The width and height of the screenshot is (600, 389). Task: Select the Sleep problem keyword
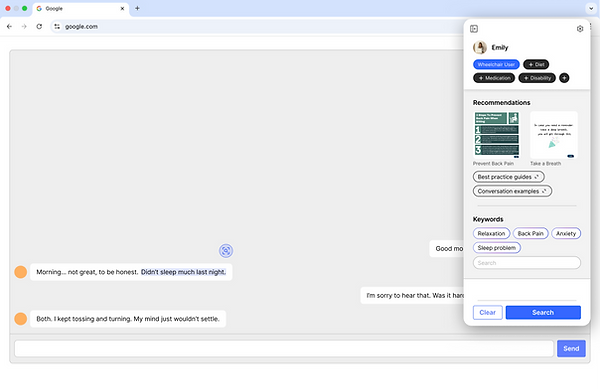tap(497, 247)
